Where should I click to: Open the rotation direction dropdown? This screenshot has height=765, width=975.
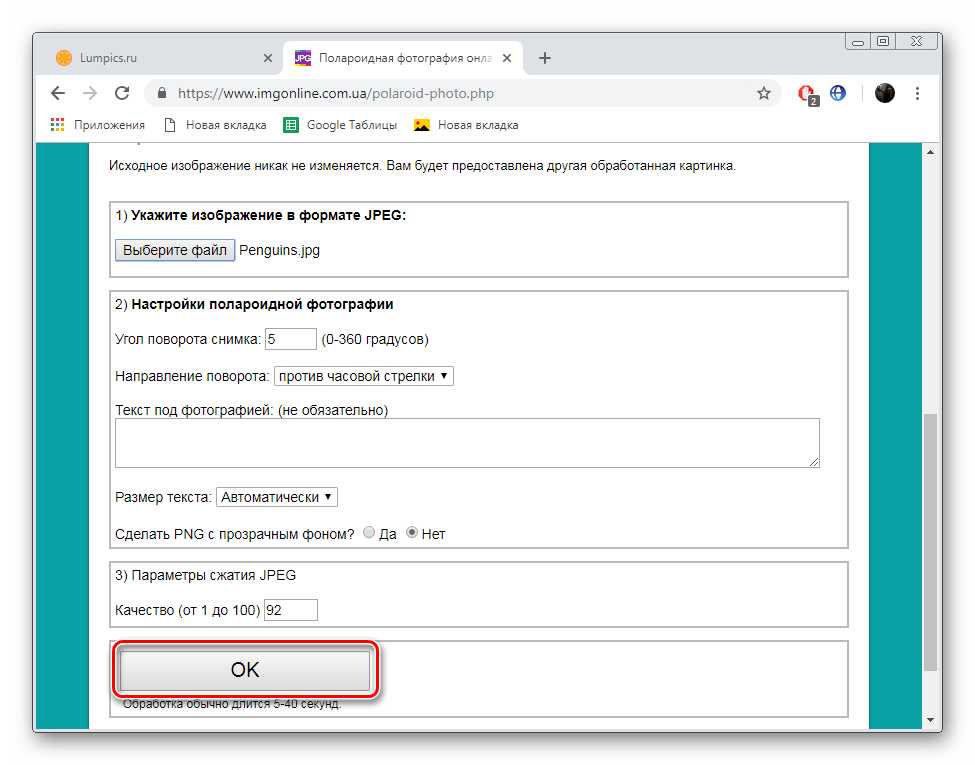[364, 376]
